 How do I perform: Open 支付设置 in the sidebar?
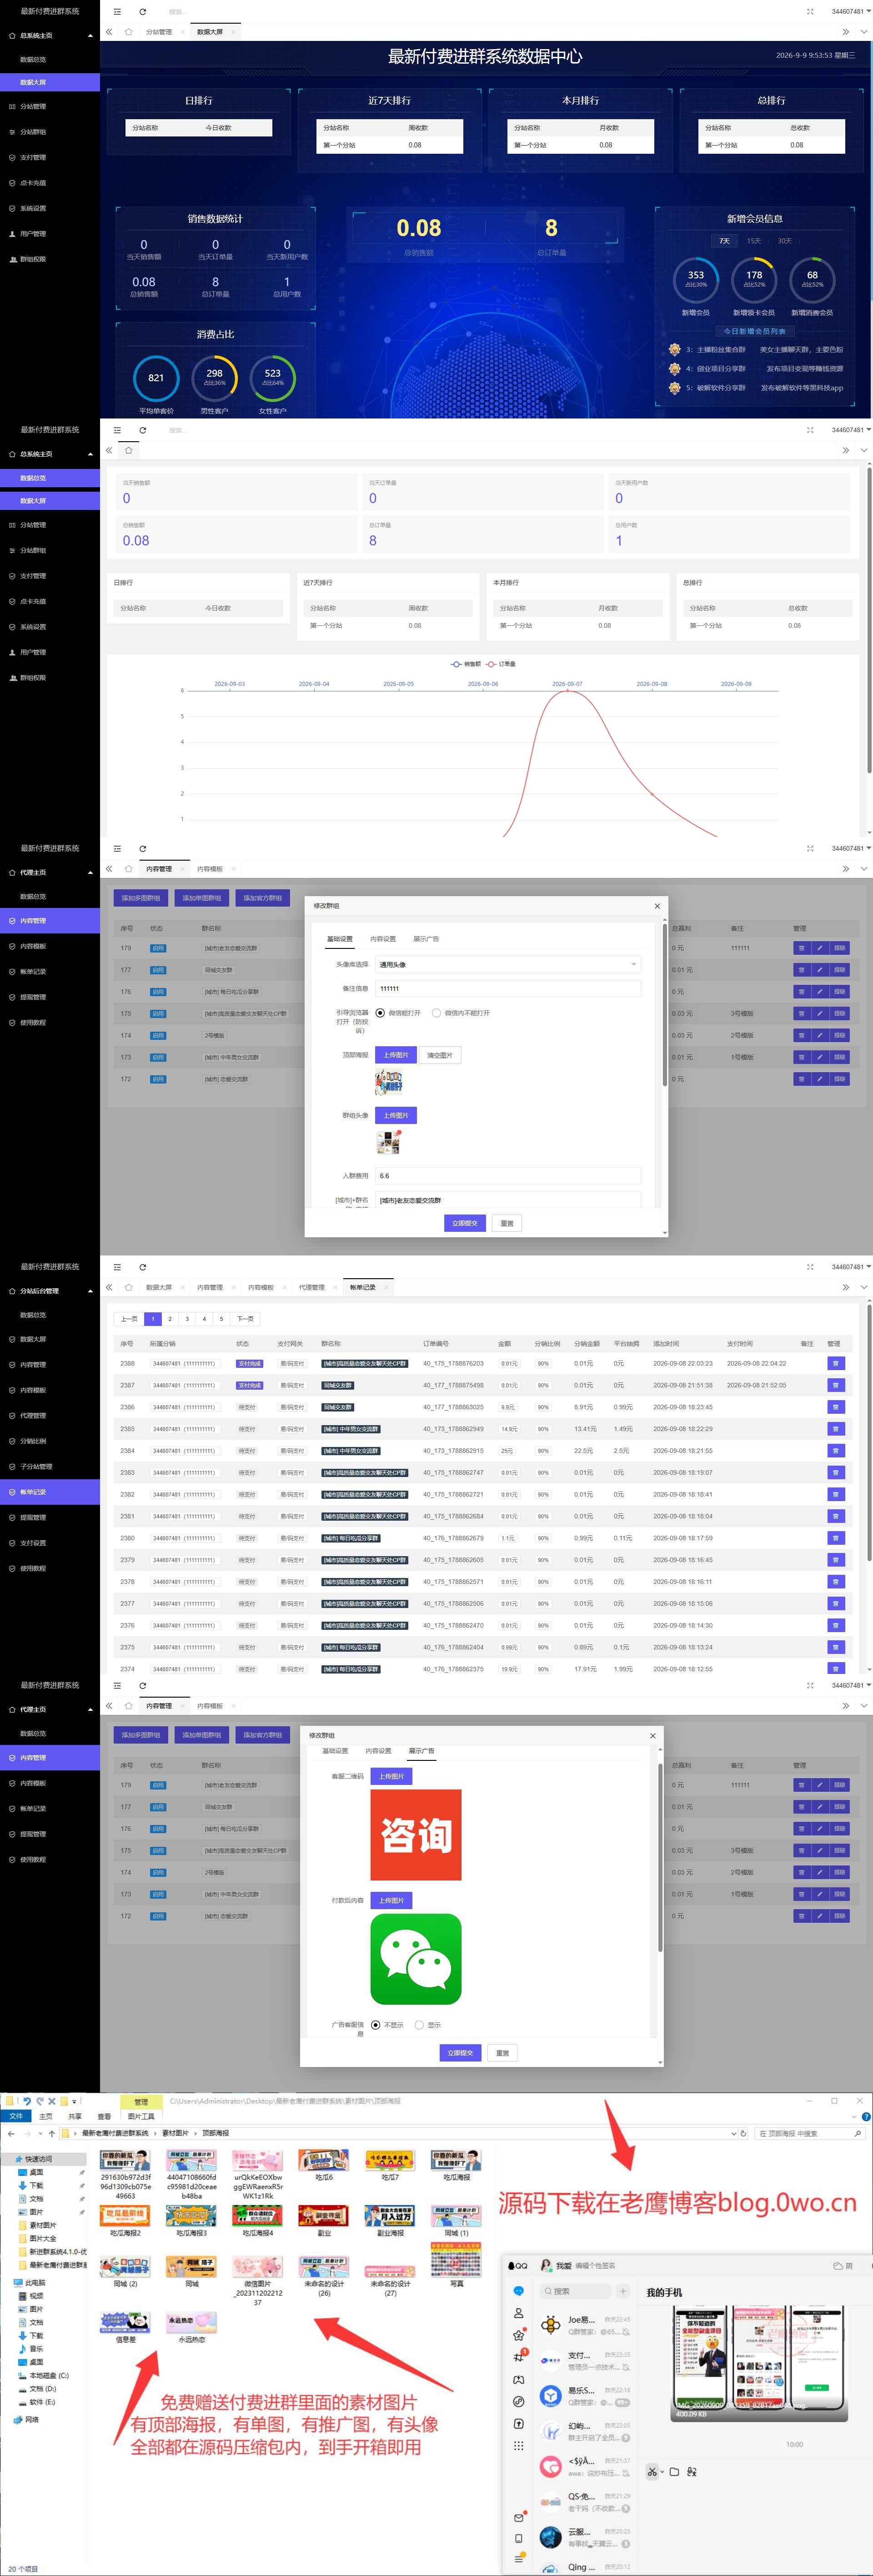[x=33, y=1543]
